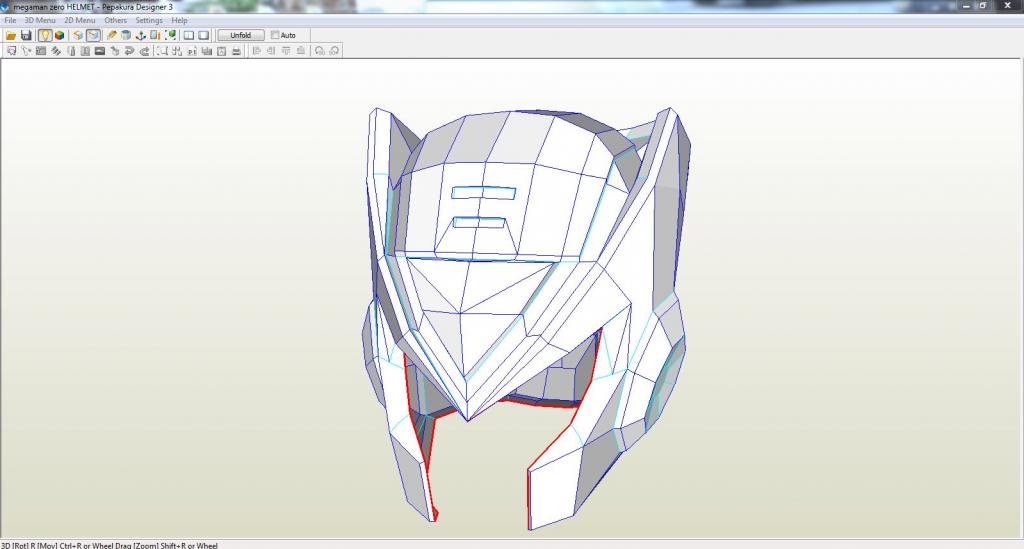This screenshot has height=549, width=1024.
Task: Click the 3D helmet model in viewport
Action: [x=526, y=318]
